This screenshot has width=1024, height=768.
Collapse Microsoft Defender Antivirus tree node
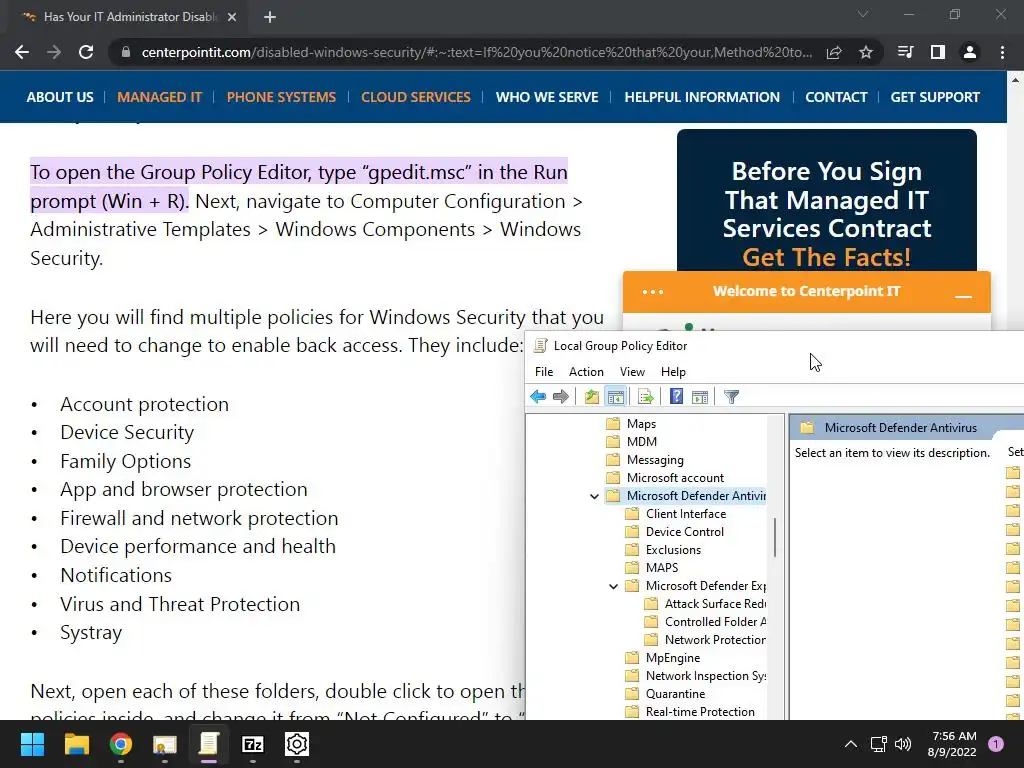click(594, 496)
